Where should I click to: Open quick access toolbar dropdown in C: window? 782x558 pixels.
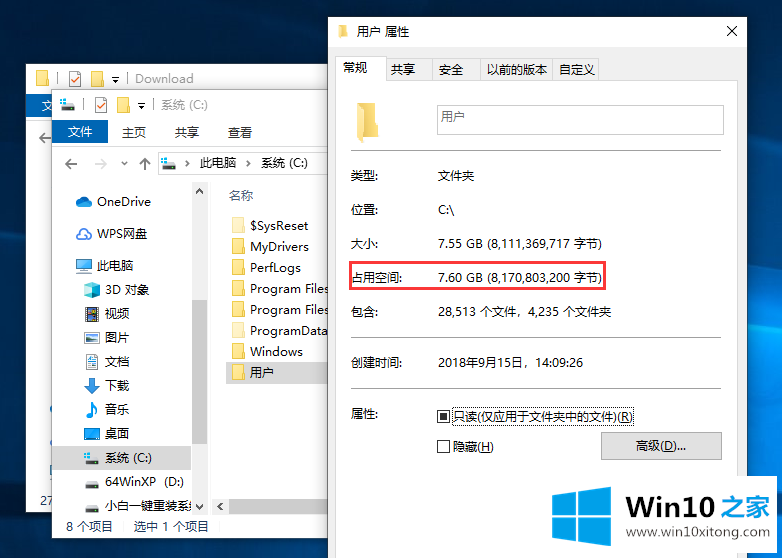[x=142, y=106]
